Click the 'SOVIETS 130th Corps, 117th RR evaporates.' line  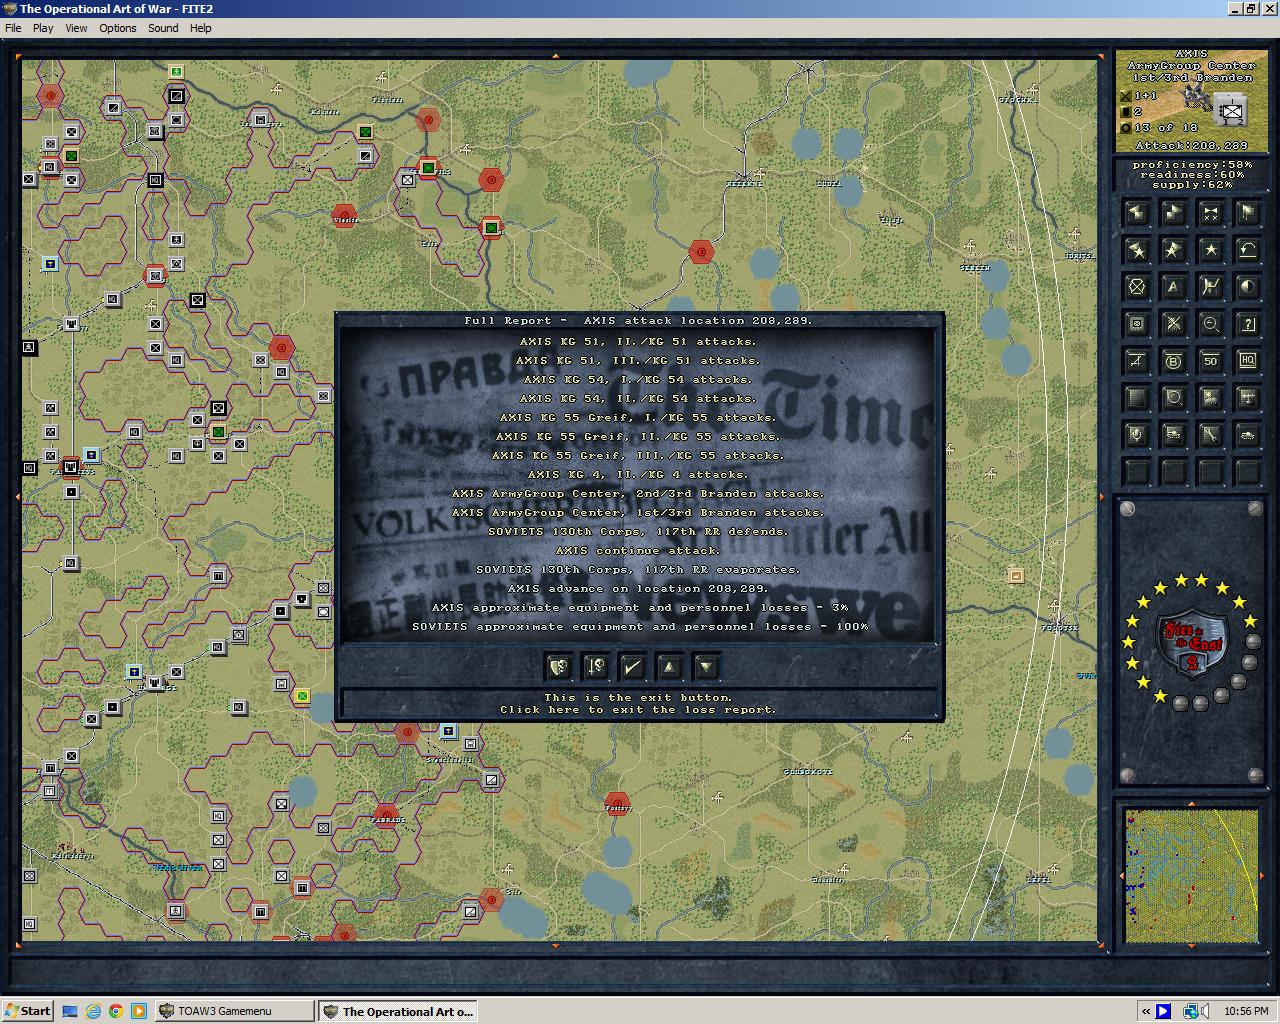click(x=638, y=570)
